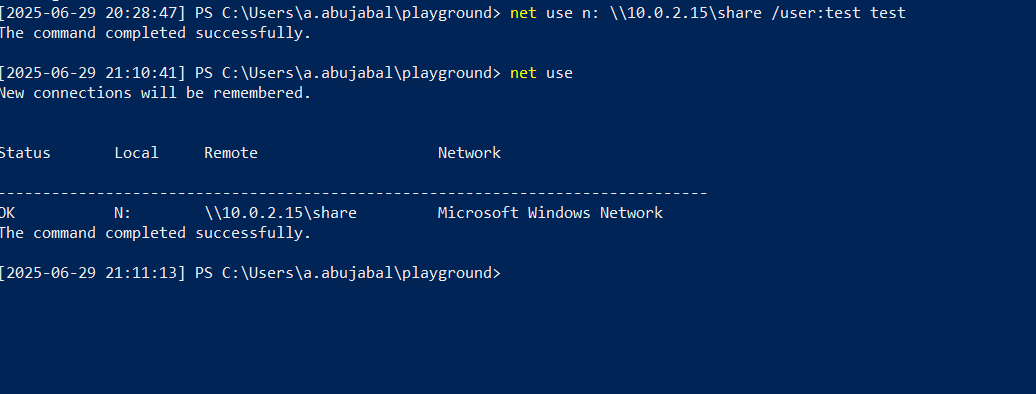Click the 21:10:41 timestamp in the prompt
Image resolution: width=1036 pixels, height=394 pixels.
pos(141,73)
